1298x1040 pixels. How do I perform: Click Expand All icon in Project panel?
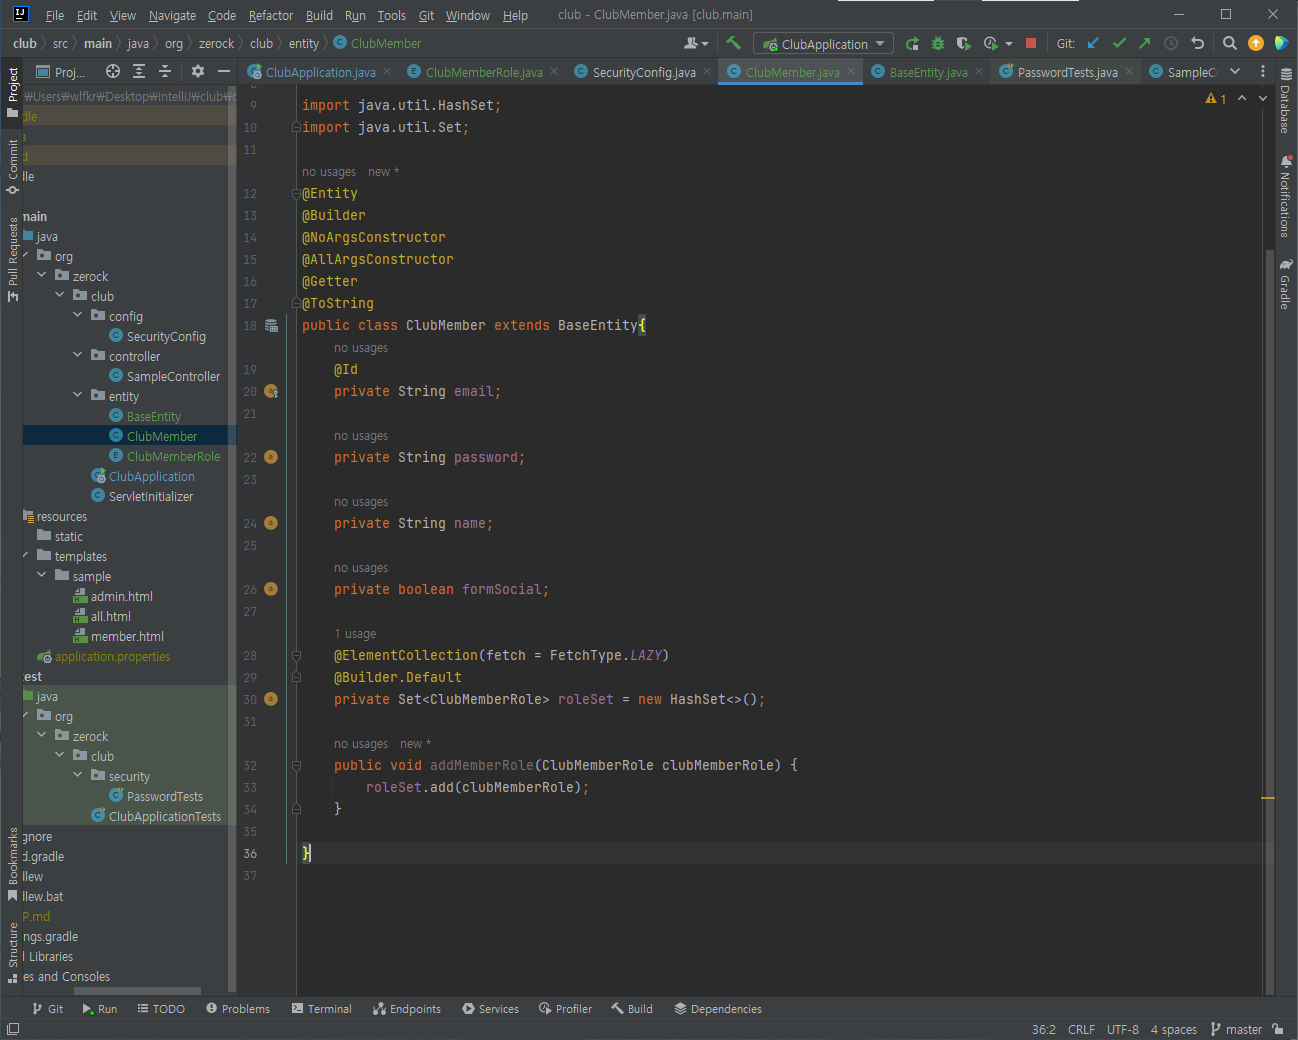click(139, 71)
